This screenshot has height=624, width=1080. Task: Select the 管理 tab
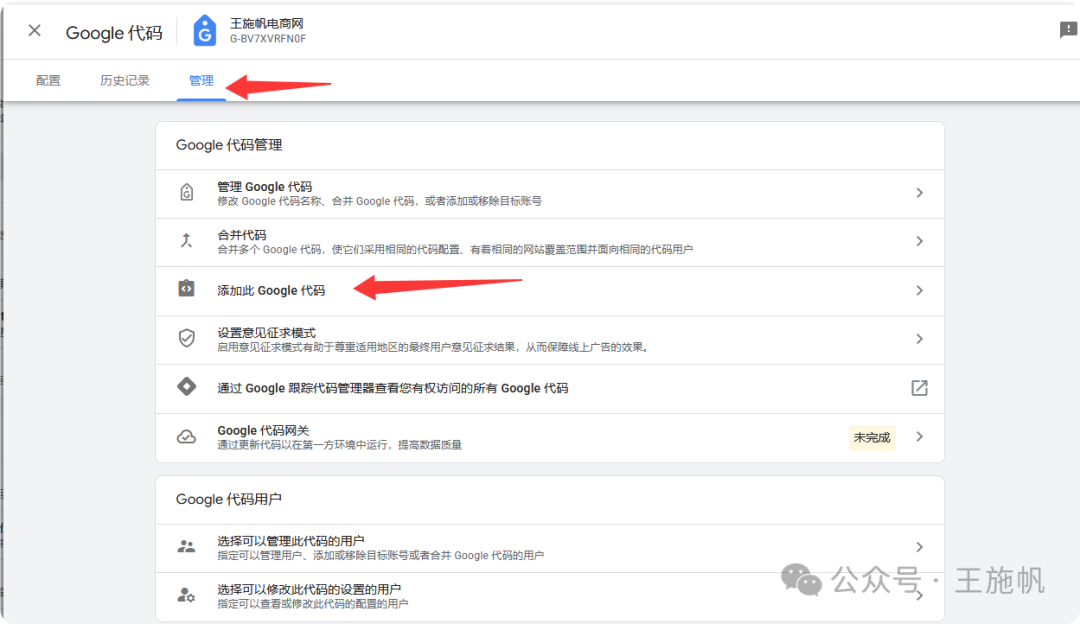pyautogui.click(x=201, y=81)
